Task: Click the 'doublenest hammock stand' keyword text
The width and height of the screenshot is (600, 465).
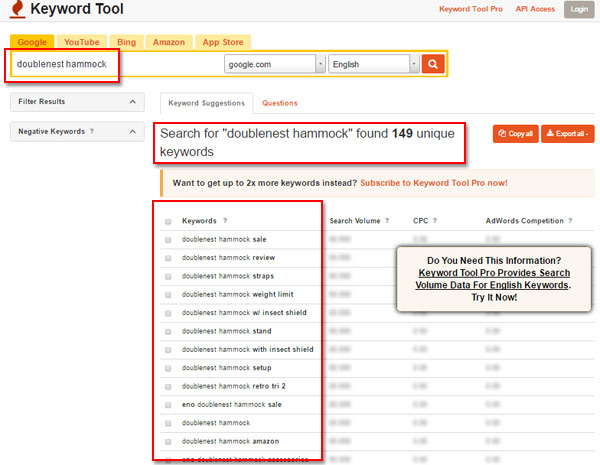Action: (x=227, y=331)
